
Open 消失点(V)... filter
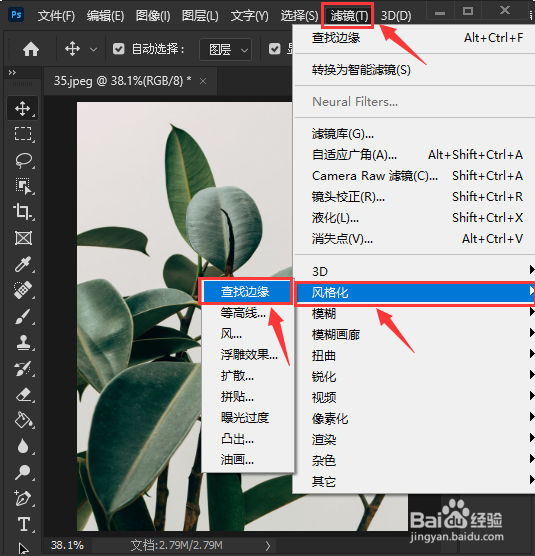(413, 239)
